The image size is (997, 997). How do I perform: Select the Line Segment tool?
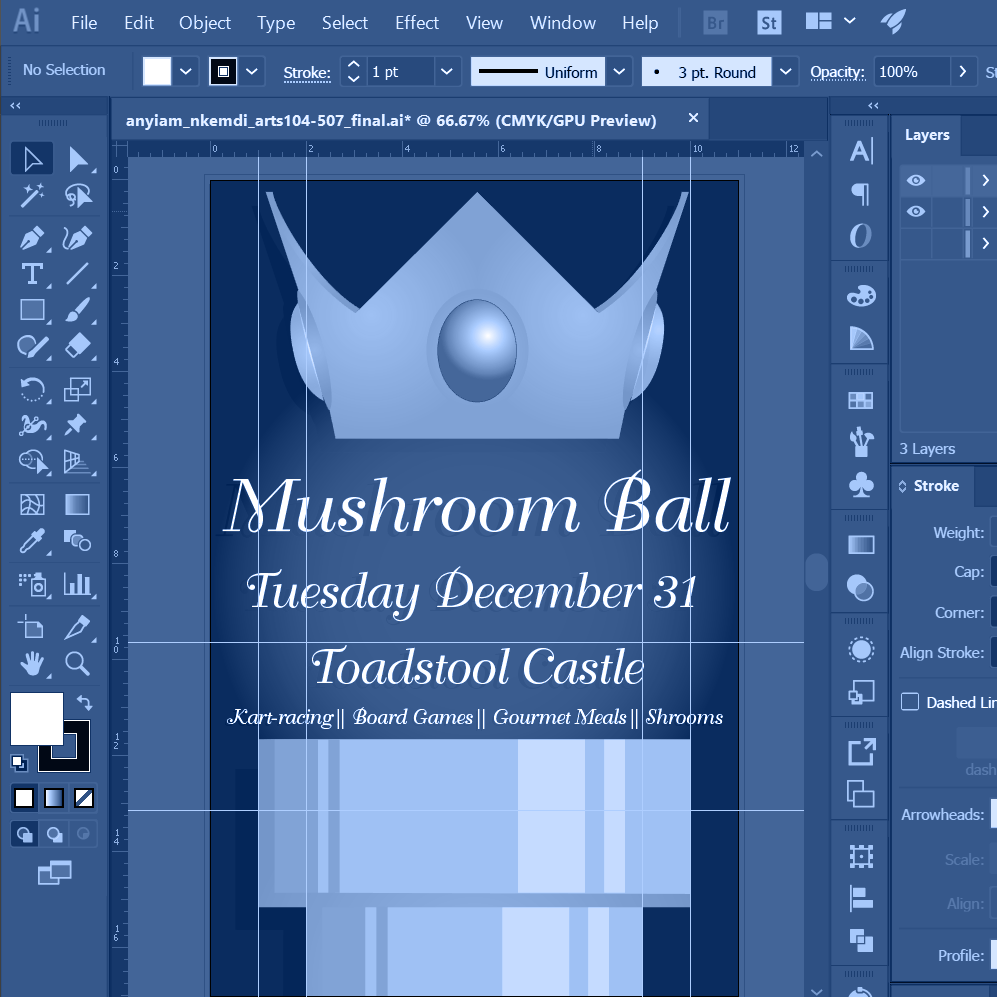(x=78, y=274)
